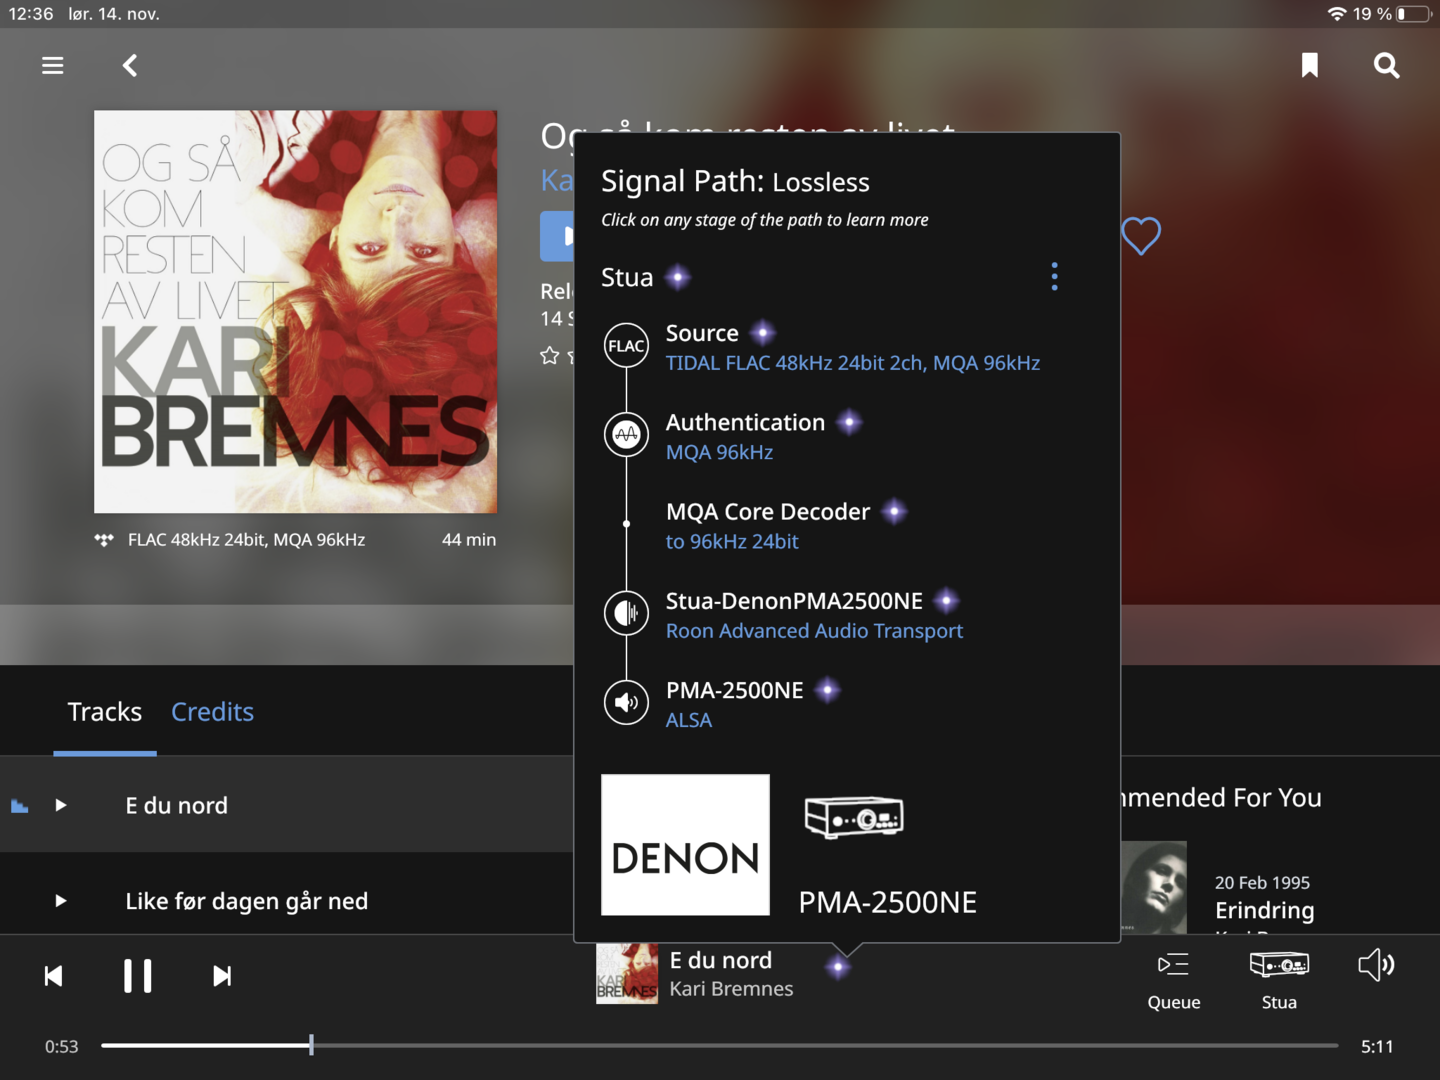Screen dimensions: 1440x1080
Task: Click the FLAC 48kHz 24bit, MQA 96kHz label
Action: pos(246,540)
